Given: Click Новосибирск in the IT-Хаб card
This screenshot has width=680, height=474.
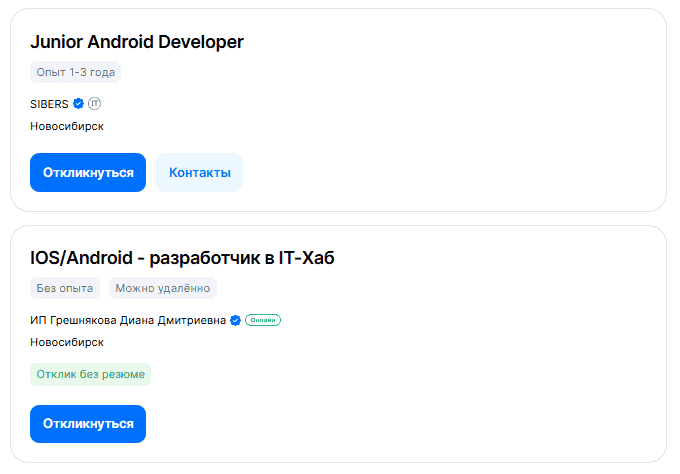Looking at the screenshot, I should [67, 342].
